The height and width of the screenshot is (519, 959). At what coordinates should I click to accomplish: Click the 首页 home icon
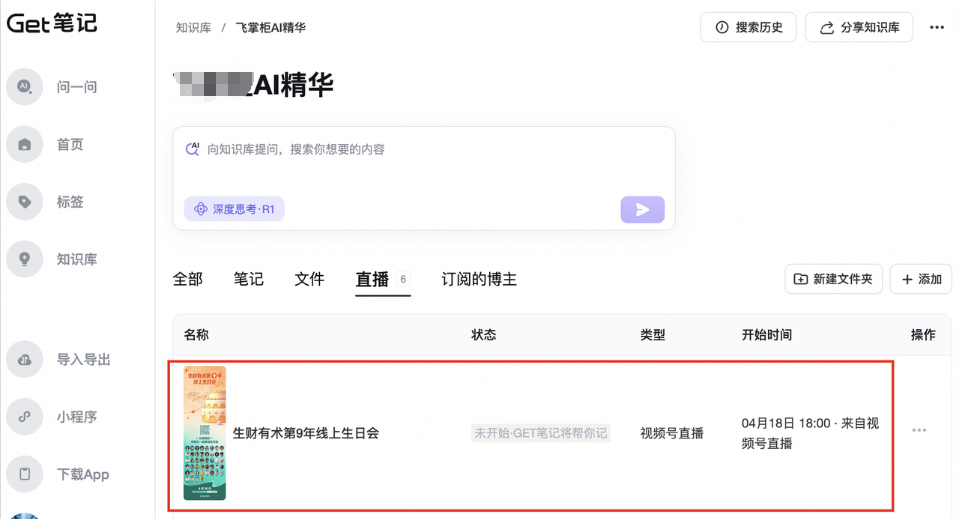tap(24, 144)
